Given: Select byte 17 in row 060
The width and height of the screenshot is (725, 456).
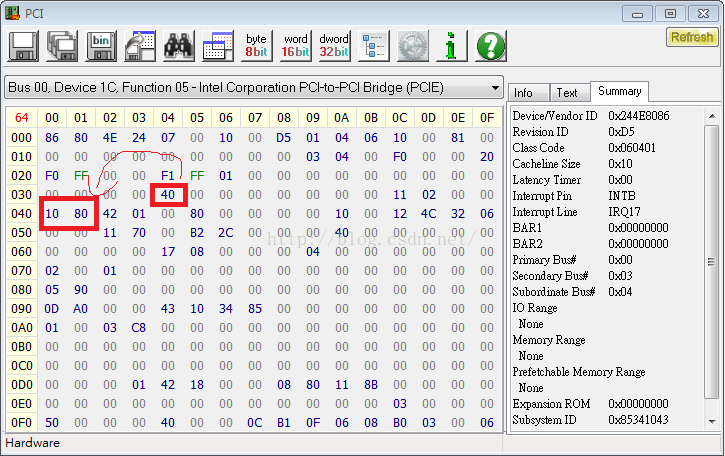Looking at the screenshot, I should 168,252.
